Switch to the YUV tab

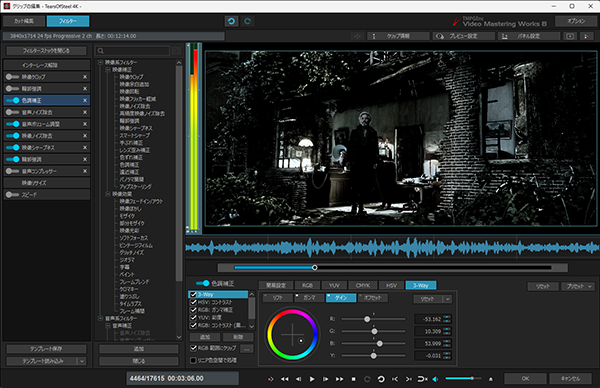click(x=334, y=285)
